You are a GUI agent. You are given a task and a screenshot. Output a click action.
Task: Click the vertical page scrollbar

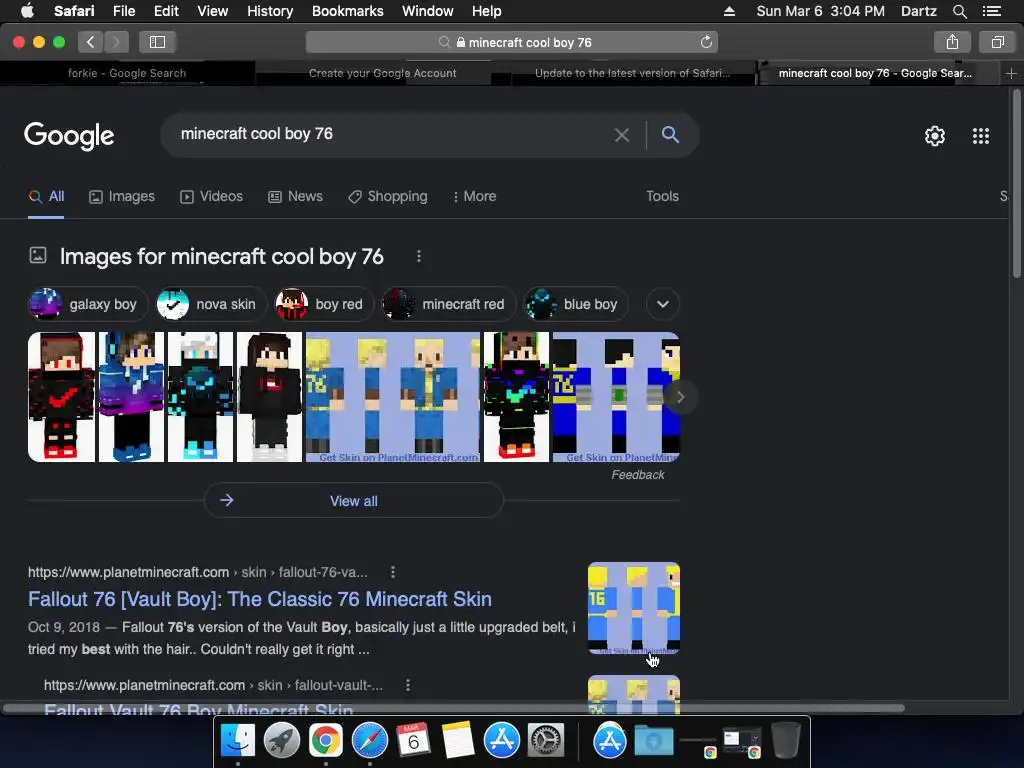[1016, 185]
